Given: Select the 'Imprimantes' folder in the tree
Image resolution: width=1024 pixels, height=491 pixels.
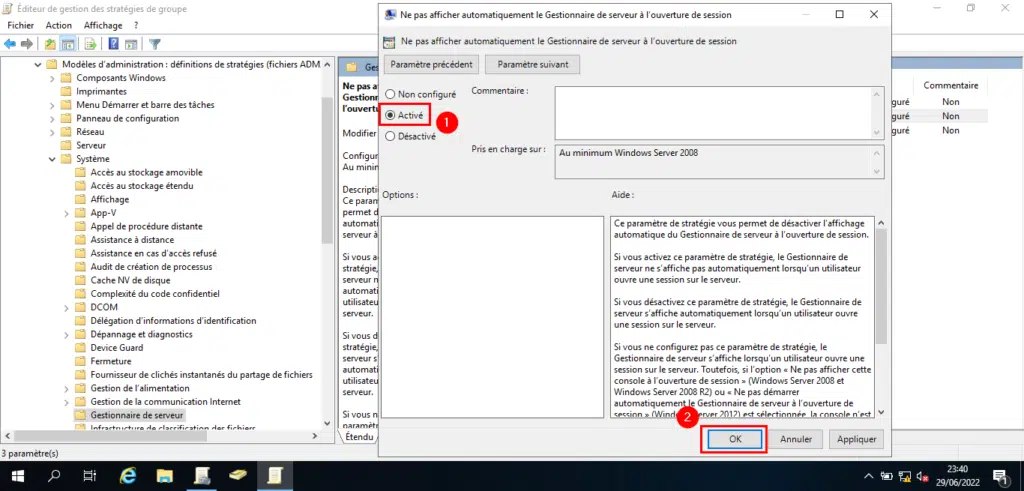Looking at the screenshot, I should [x=101, y=91].
